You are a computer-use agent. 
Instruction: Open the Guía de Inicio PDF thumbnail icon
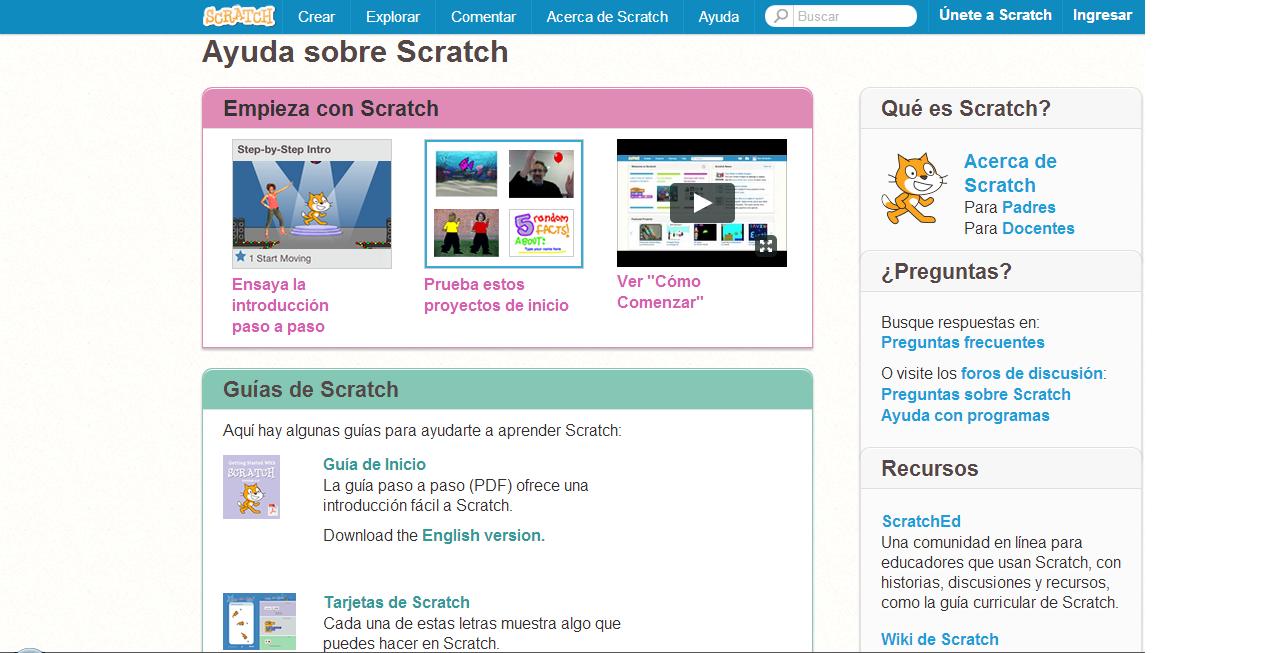[251, 487]
